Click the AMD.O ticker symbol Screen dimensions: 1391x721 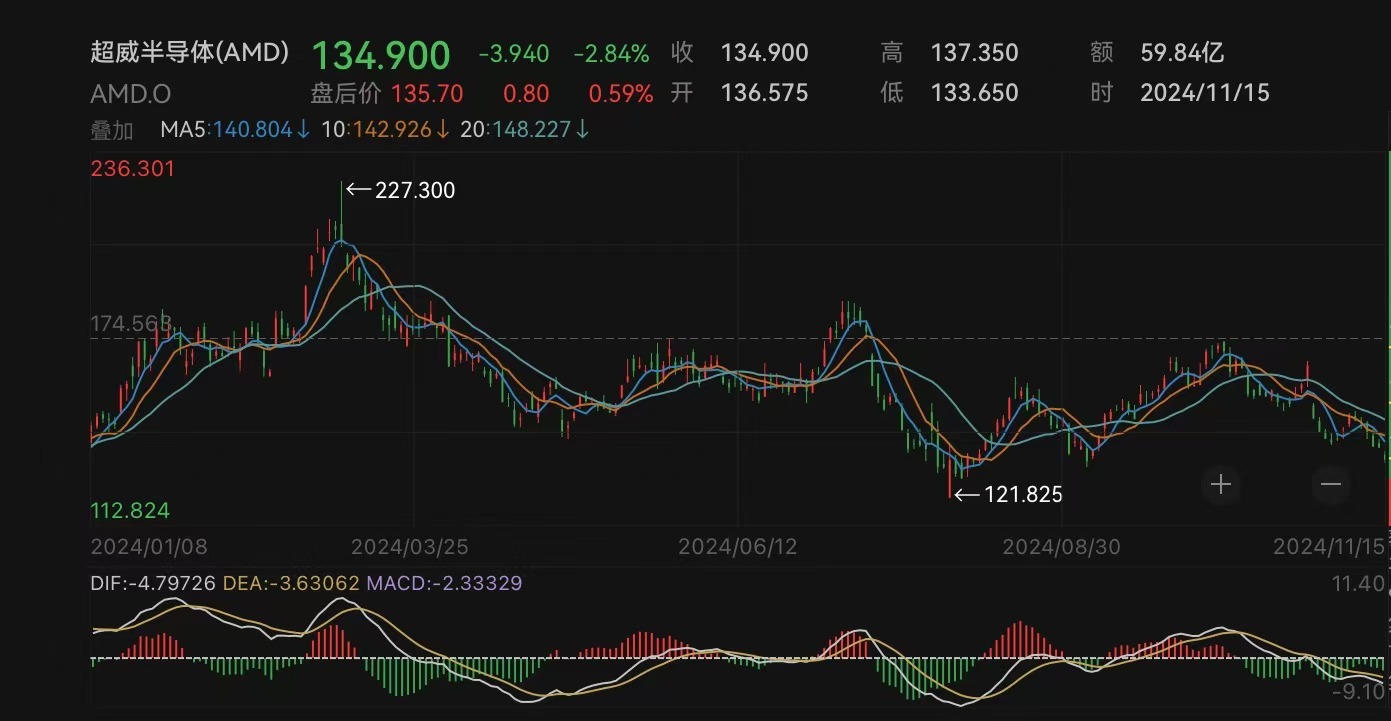pyautogui.click(x=131, y=94)
